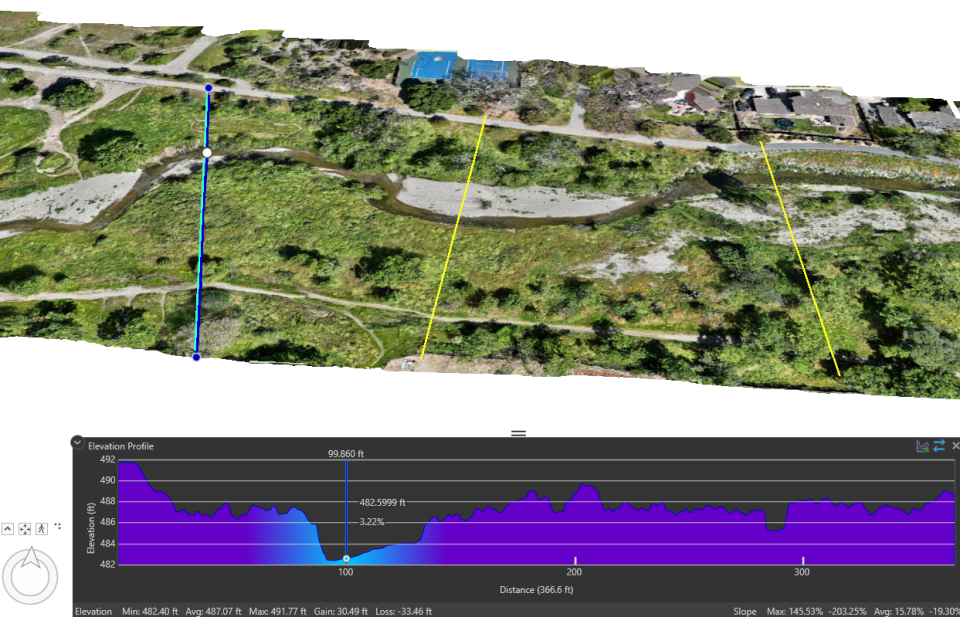Switch to first-person walking navigation mode
The height and width of the screenshot is (617, 960).
(x=41, y=529)
